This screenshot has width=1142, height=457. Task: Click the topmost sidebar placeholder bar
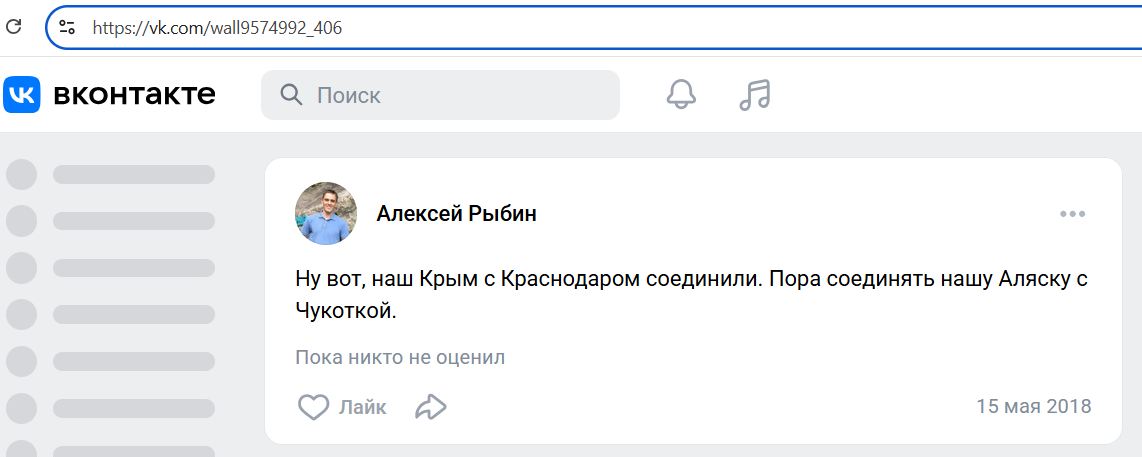(x=134, y=174)
